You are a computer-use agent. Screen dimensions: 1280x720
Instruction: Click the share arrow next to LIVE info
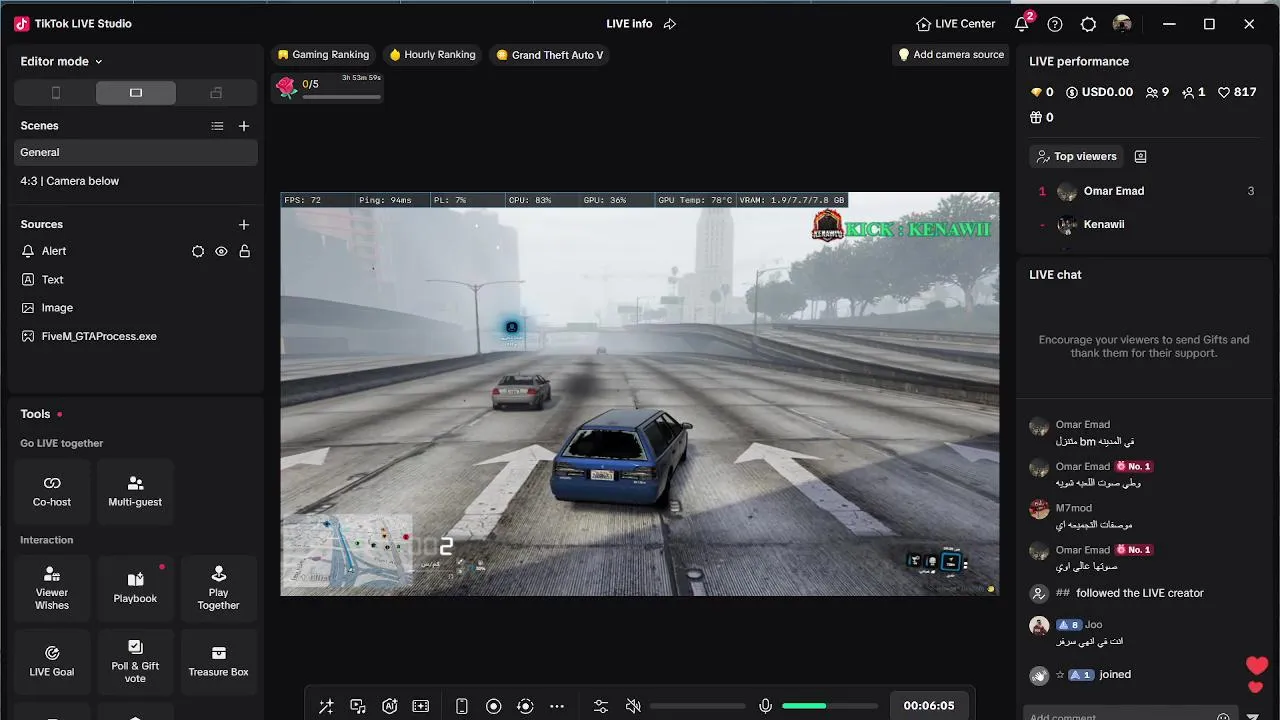(x=670, y=24)
